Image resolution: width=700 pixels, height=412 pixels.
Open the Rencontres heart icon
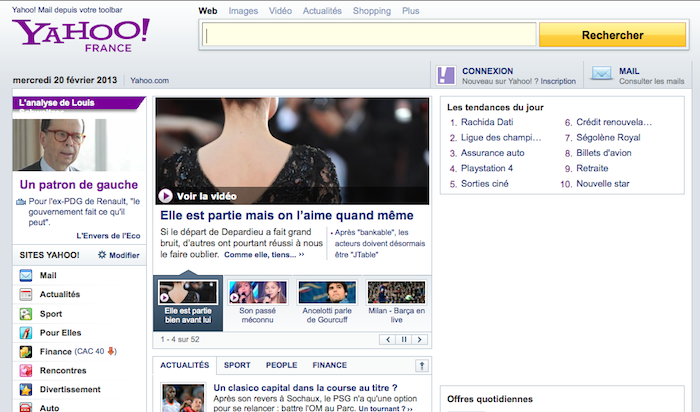click(x=26, y=370)
